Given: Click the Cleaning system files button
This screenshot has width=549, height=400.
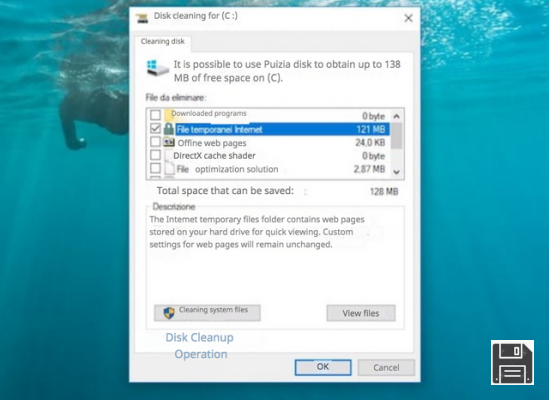Looking at the screenshot, I should [207, 312].
